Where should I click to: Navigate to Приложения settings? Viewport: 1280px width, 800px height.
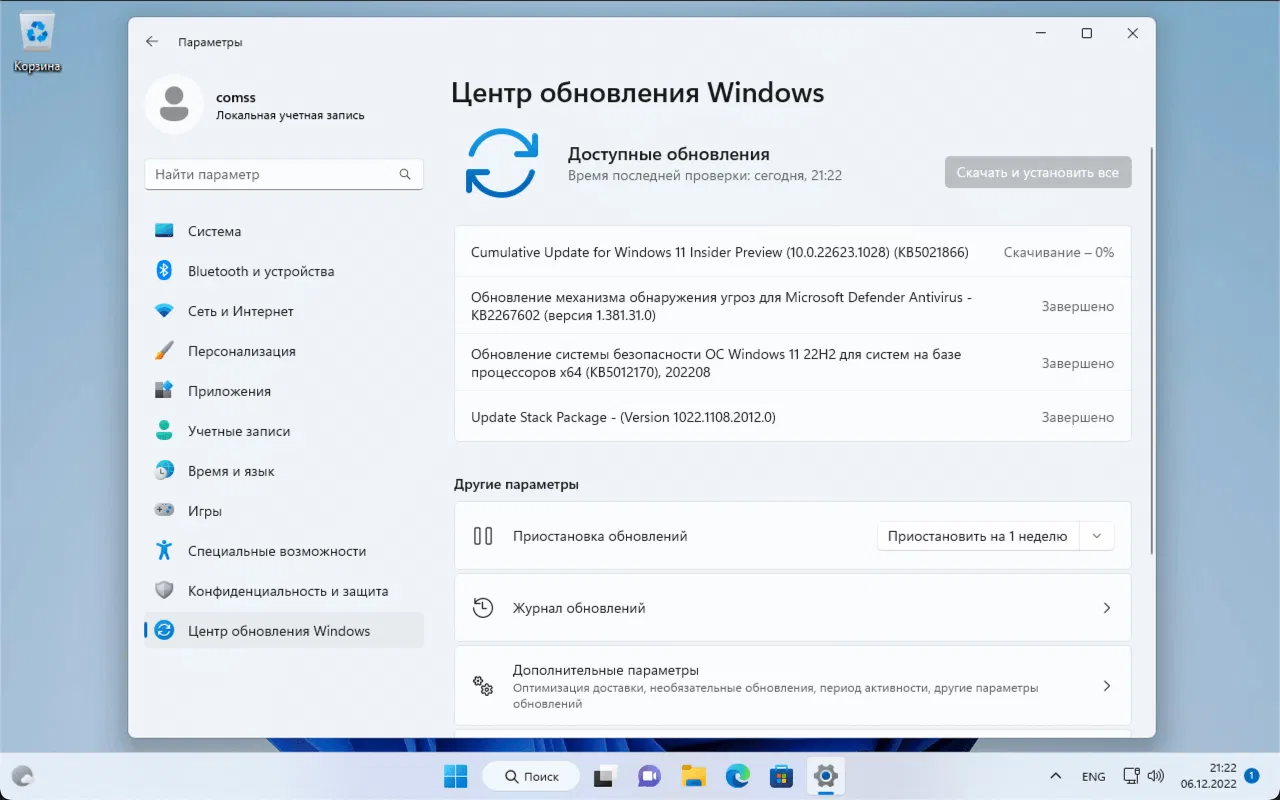pyautogui.click(x=284, y=391)
